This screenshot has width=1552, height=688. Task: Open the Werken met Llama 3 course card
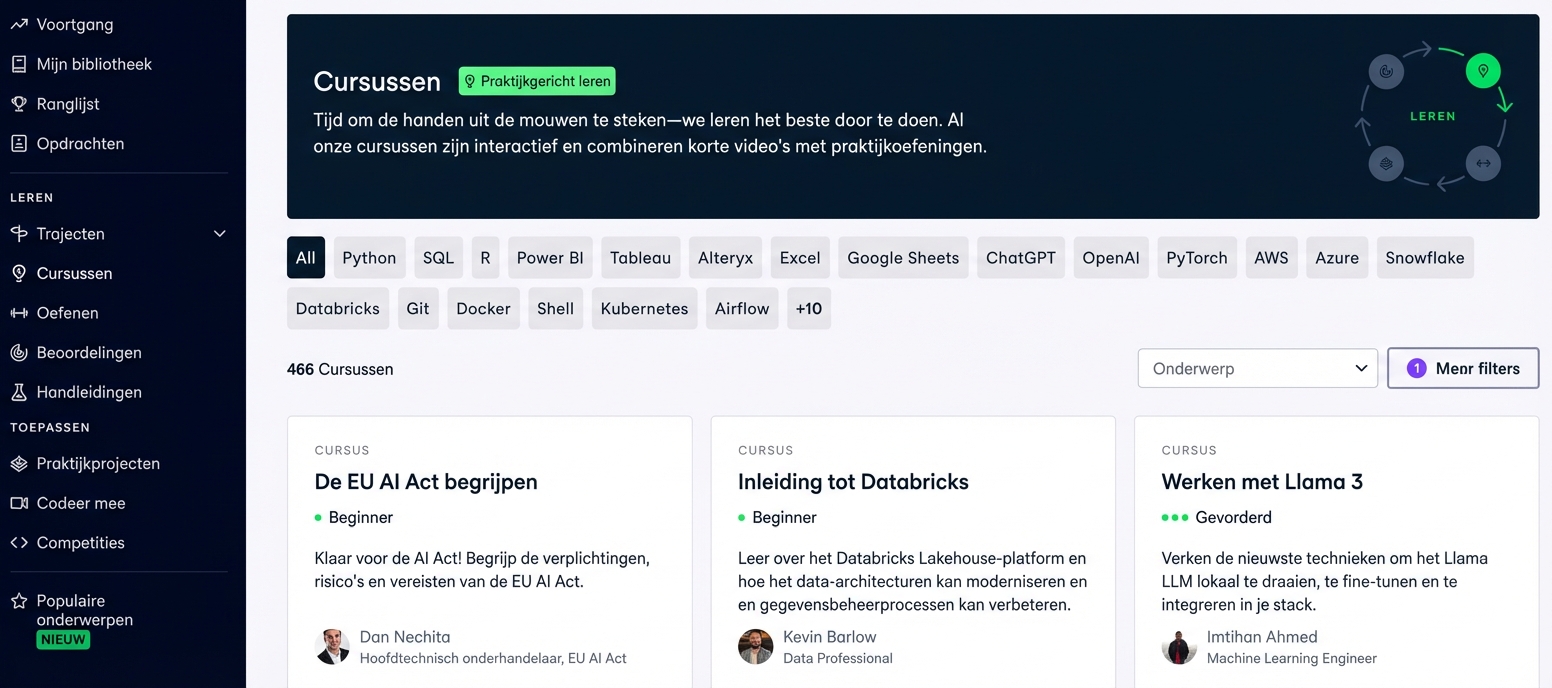coord(1262,481)
